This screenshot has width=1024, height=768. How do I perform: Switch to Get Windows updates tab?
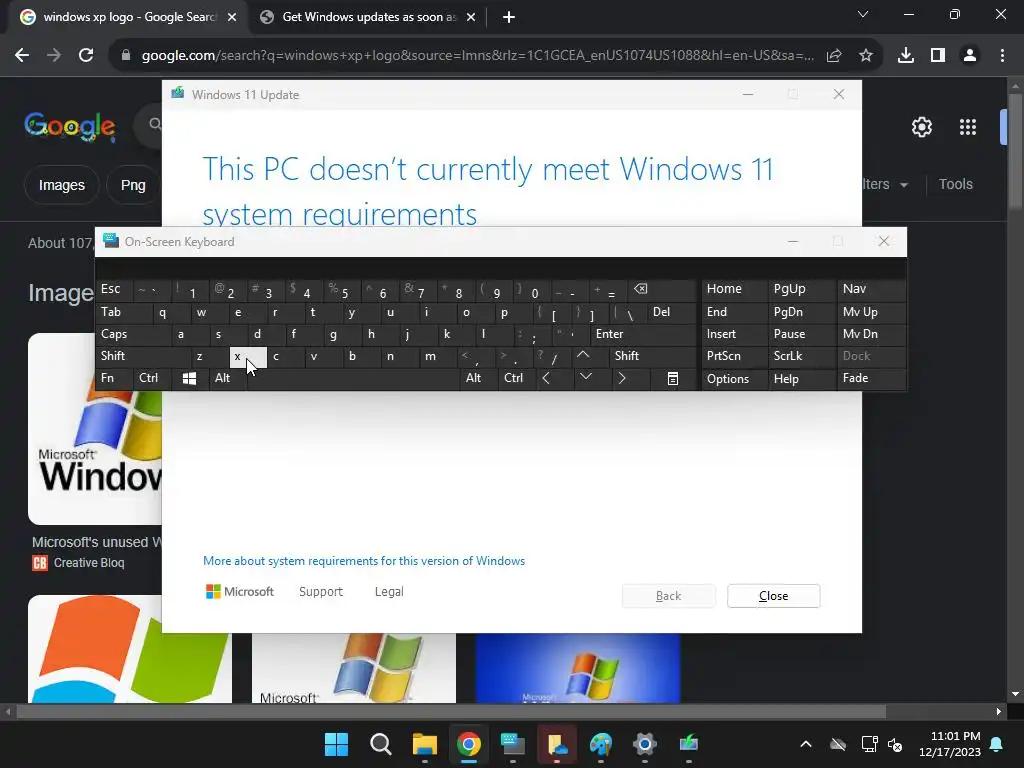368,17
